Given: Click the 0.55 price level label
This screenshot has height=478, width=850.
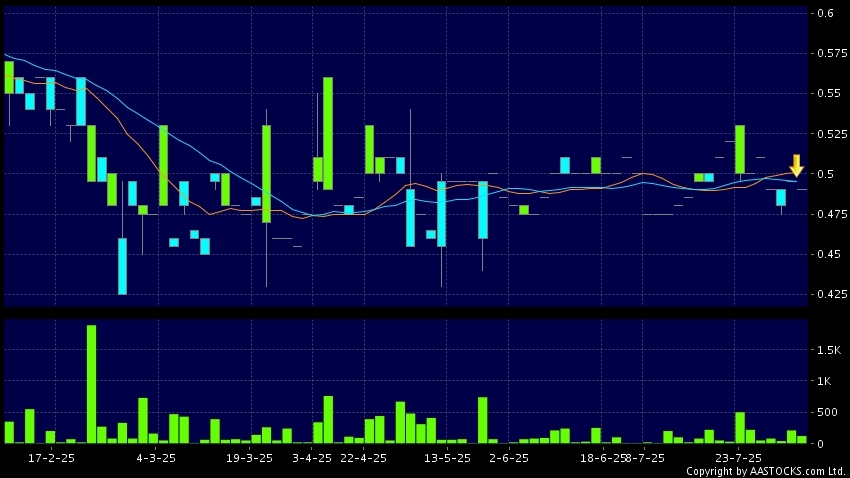Looking at the screenshot, I should [829, 93].
